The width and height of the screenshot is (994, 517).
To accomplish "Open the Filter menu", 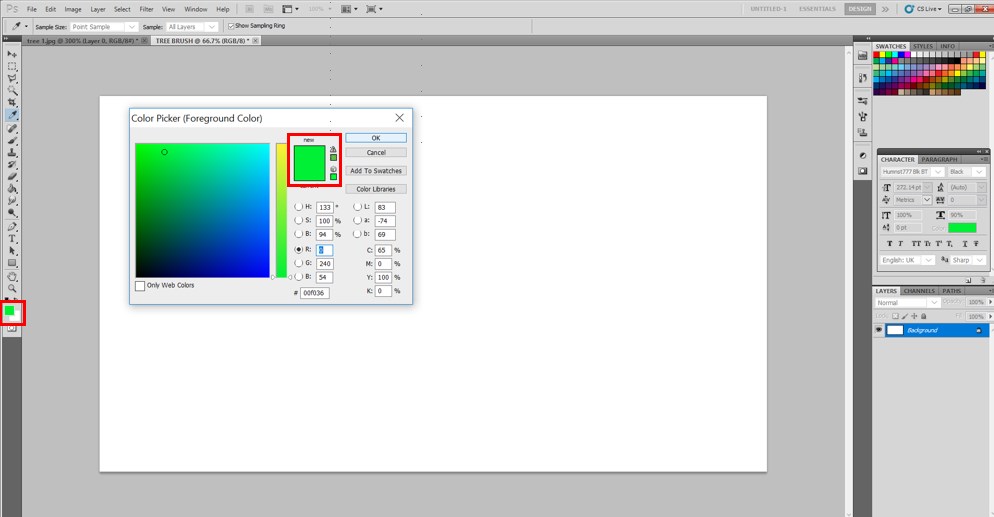I will [146, 10].
